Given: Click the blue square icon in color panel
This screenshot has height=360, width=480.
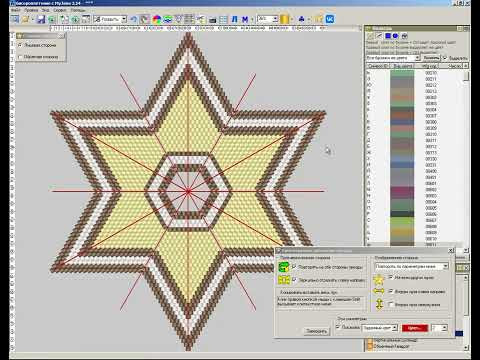Looking at the screenshot, I should tap(388, 36).
